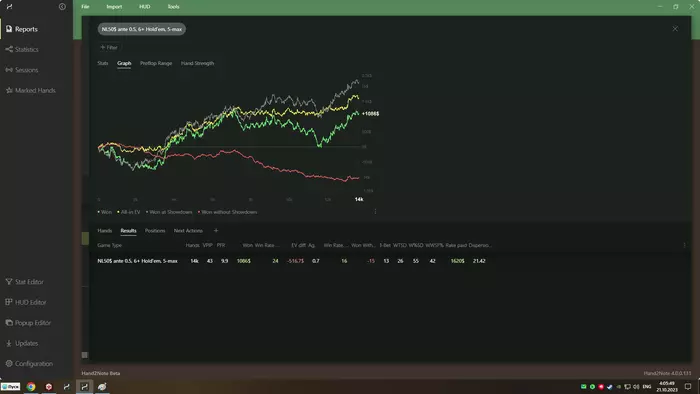Click the 1620$ rake paid cell
Image resolution: width=700 pixels, height=394 pixels.
(458, 261)
